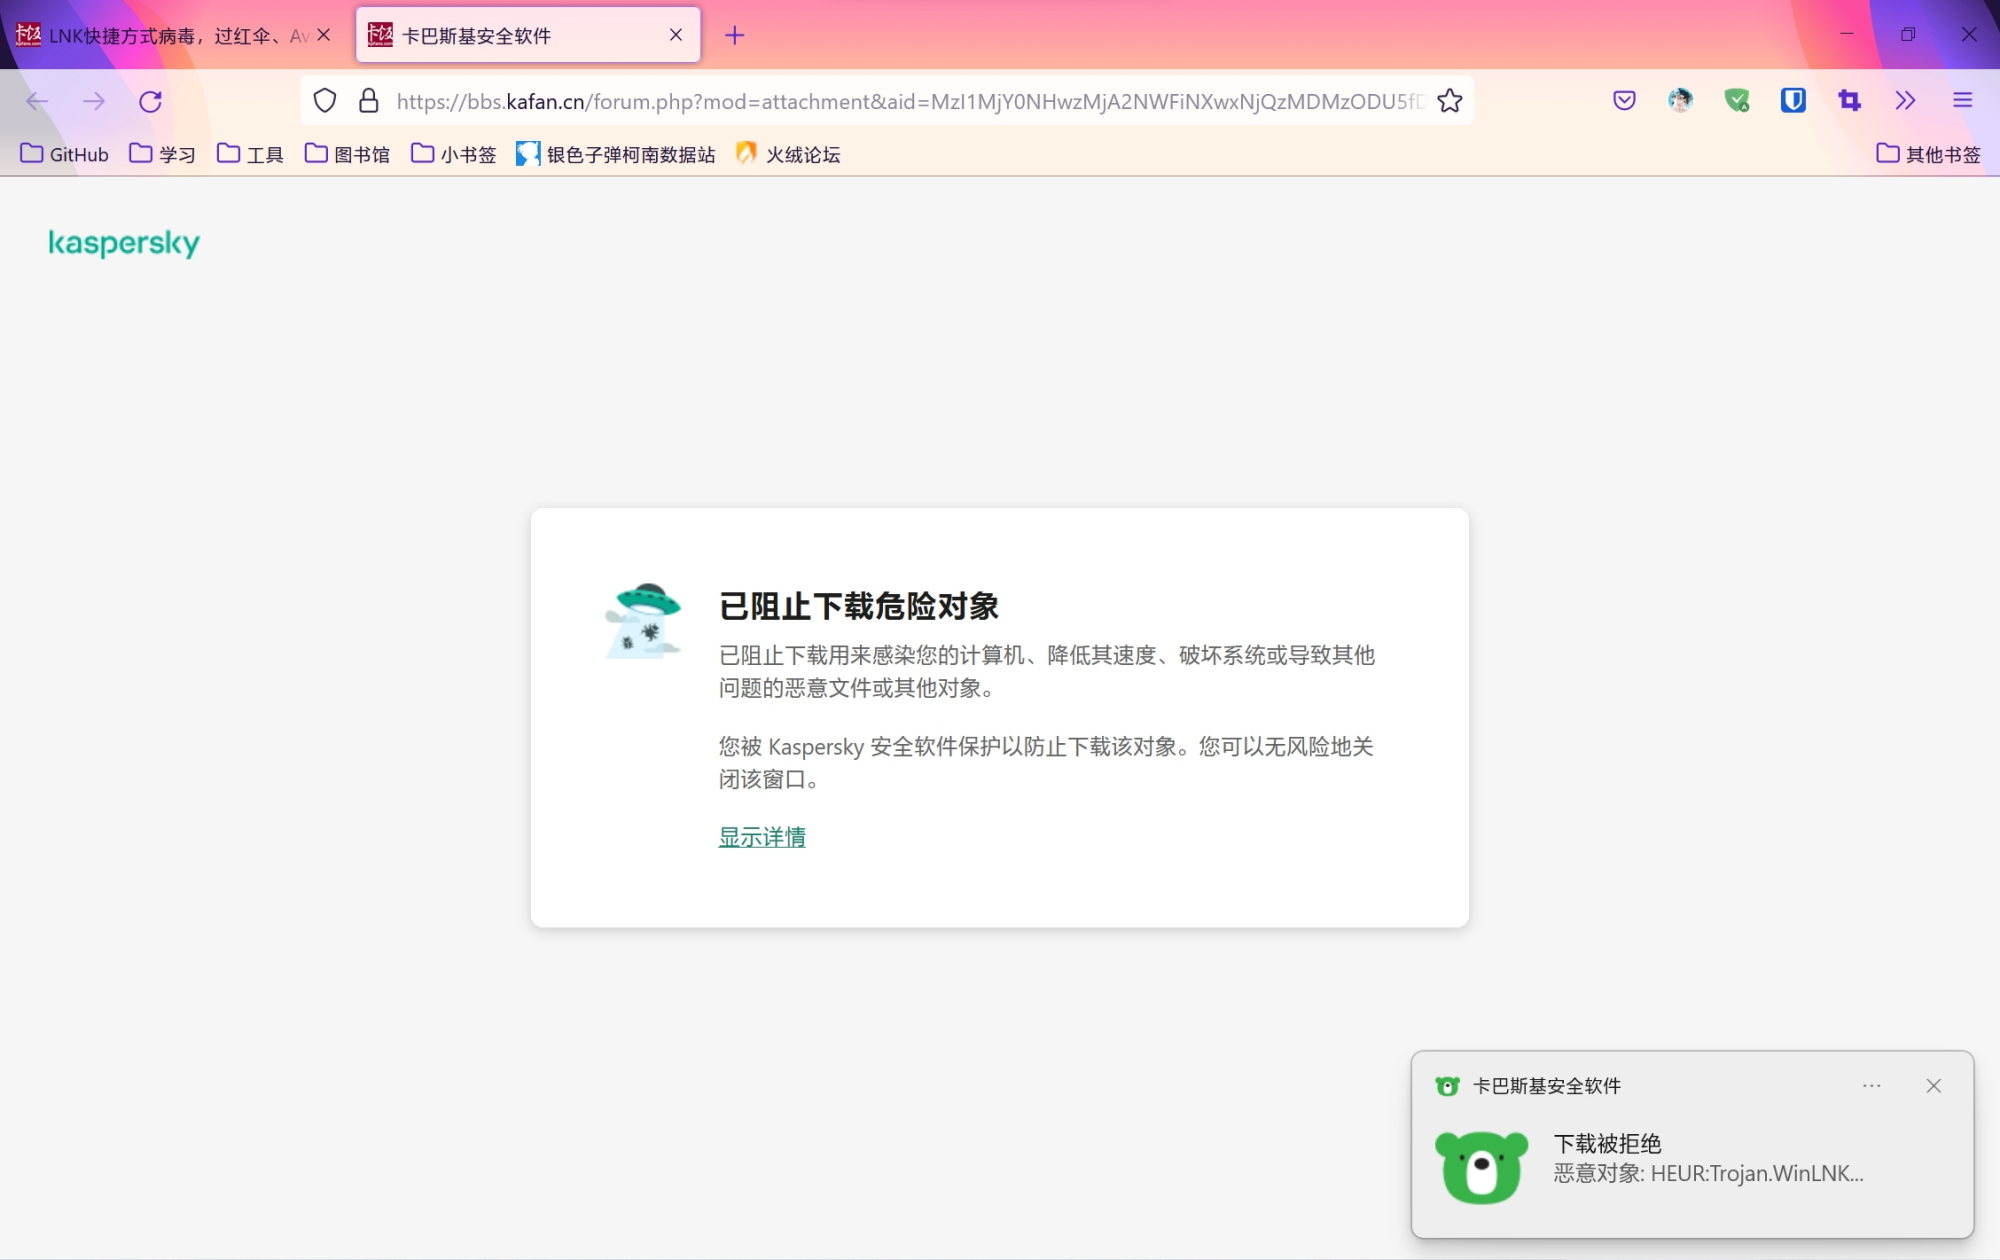Reload the current page
Screen dimensions: 2000x1260
[x=151, y=101]
